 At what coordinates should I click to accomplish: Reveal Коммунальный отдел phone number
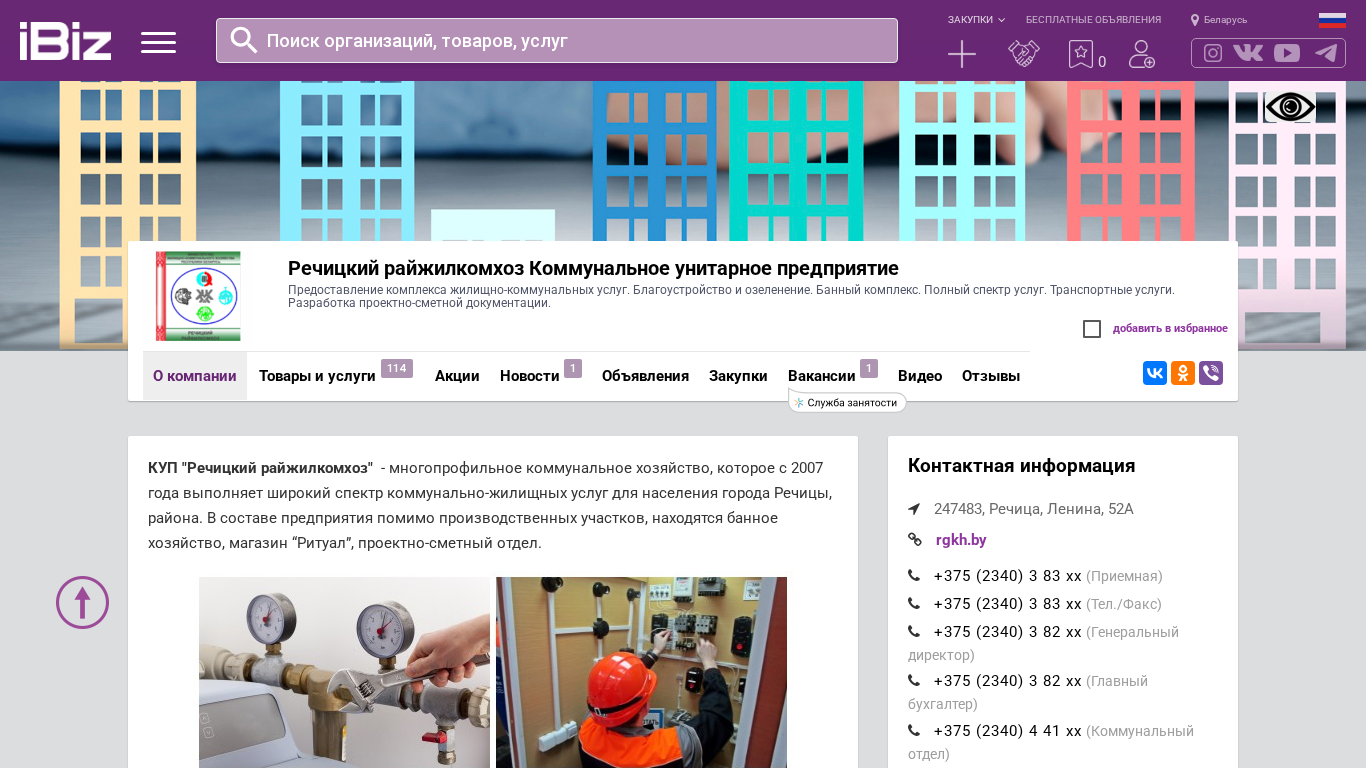[x=1008, y=731]
